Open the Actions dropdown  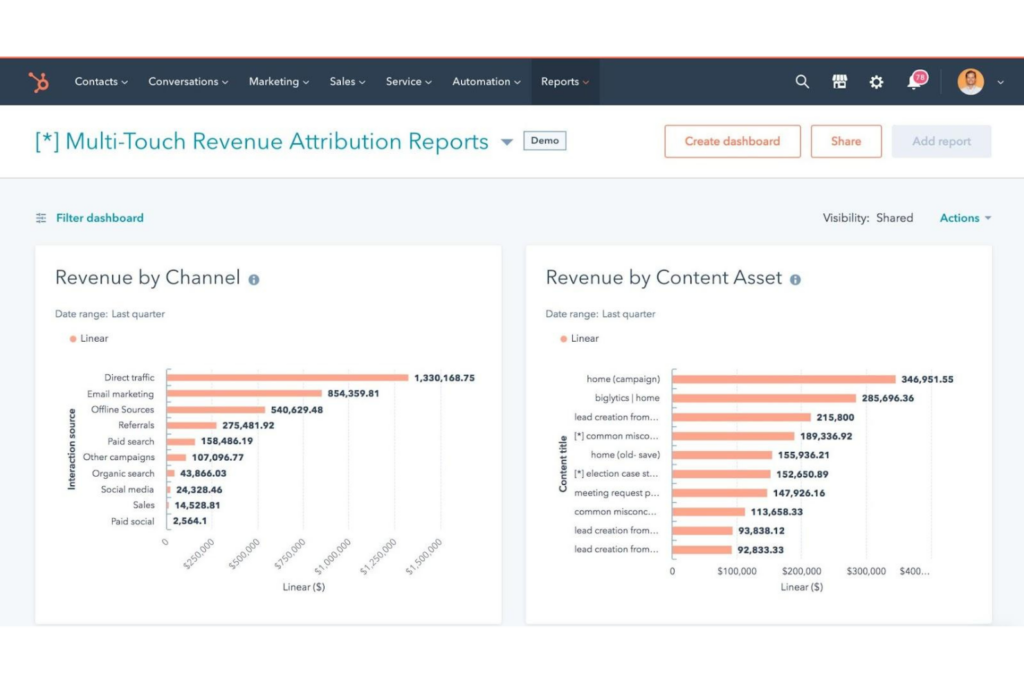point(965,218)
